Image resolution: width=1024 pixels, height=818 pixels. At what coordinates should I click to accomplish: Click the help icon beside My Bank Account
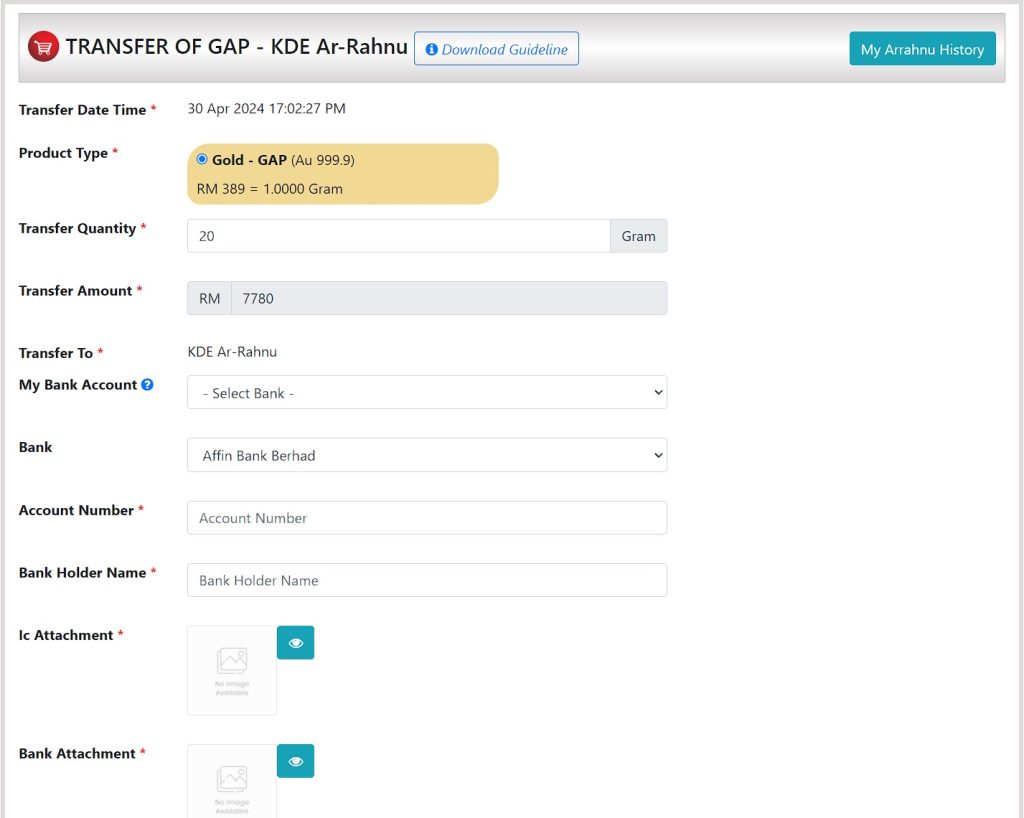(147, 384)
